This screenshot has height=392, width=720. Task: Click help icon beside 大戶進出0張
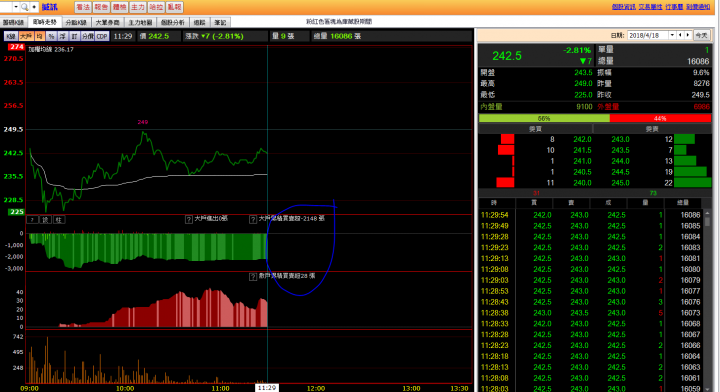(x=189, y=219)
